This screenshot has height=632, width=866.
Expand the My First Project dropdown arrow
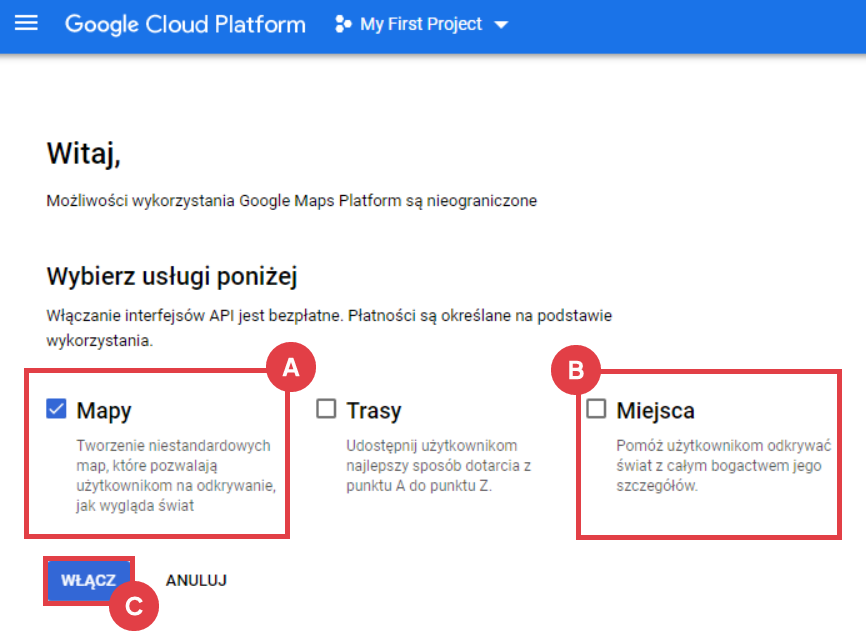tap(502, 25)
